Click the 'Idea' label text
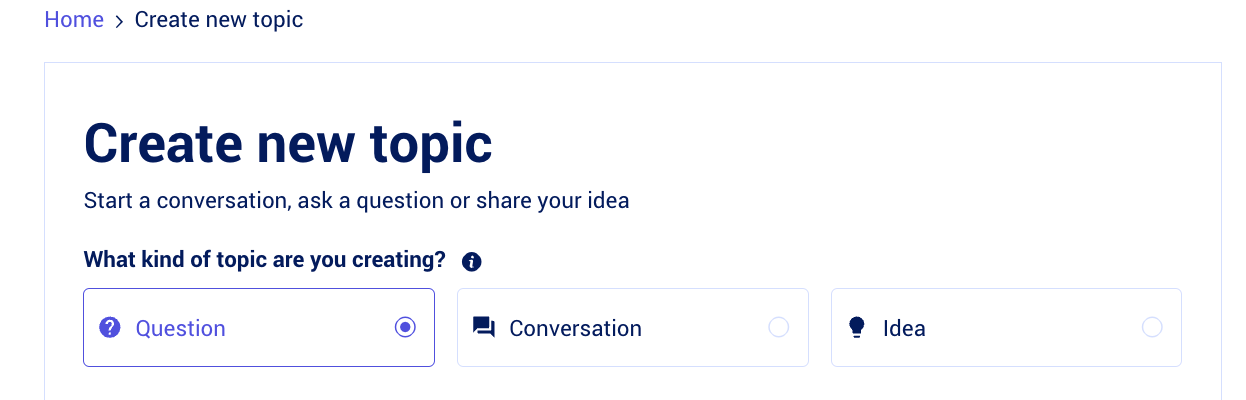Viewport: 1246px width, 400px height. 904,328
